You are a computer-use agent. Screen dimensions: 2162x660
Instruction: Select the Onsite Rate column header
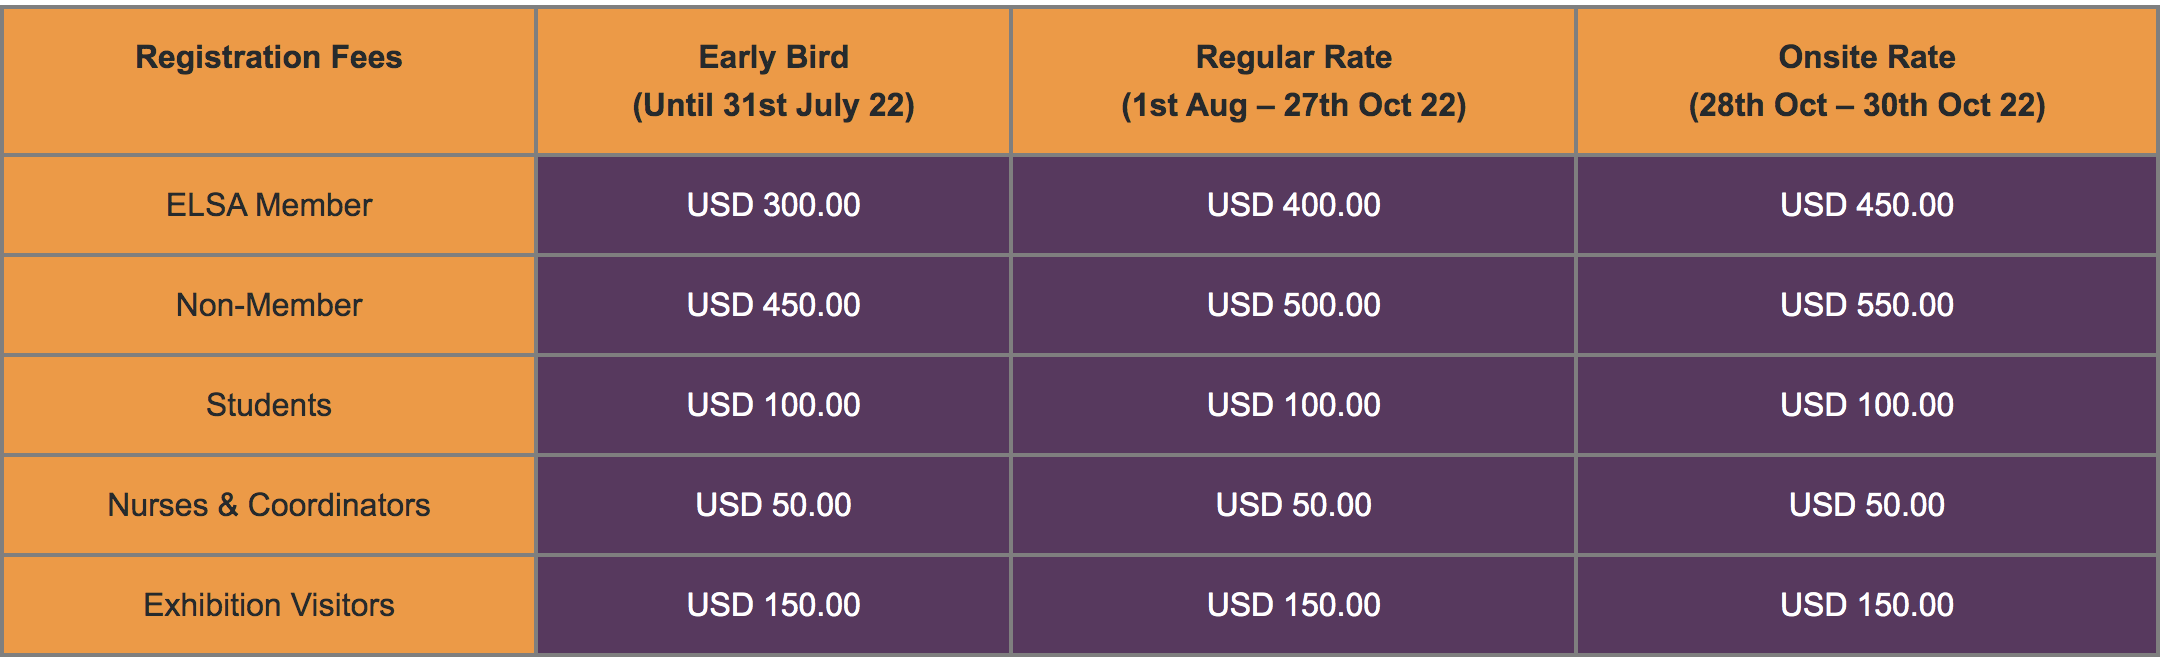point(1866,81)
